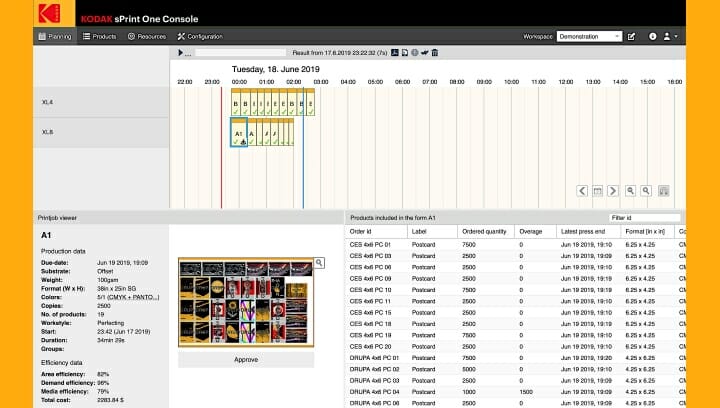Screen dimensions: 720x408
Task: Click the Printjob viewer panel header
Action: (189, 218)
